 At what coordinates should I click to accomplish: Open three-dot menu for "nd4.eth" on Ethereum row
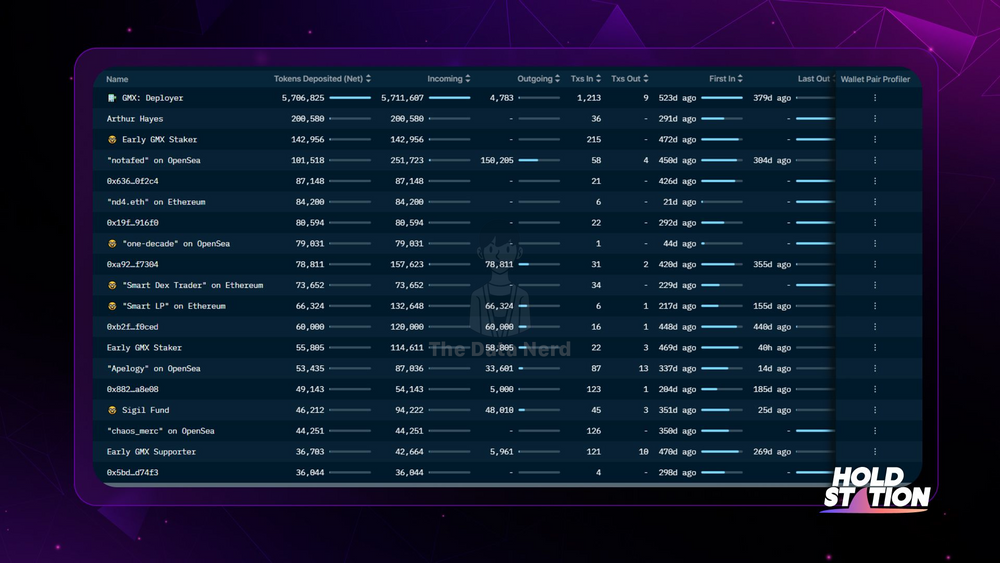click(x=875, y=201)
